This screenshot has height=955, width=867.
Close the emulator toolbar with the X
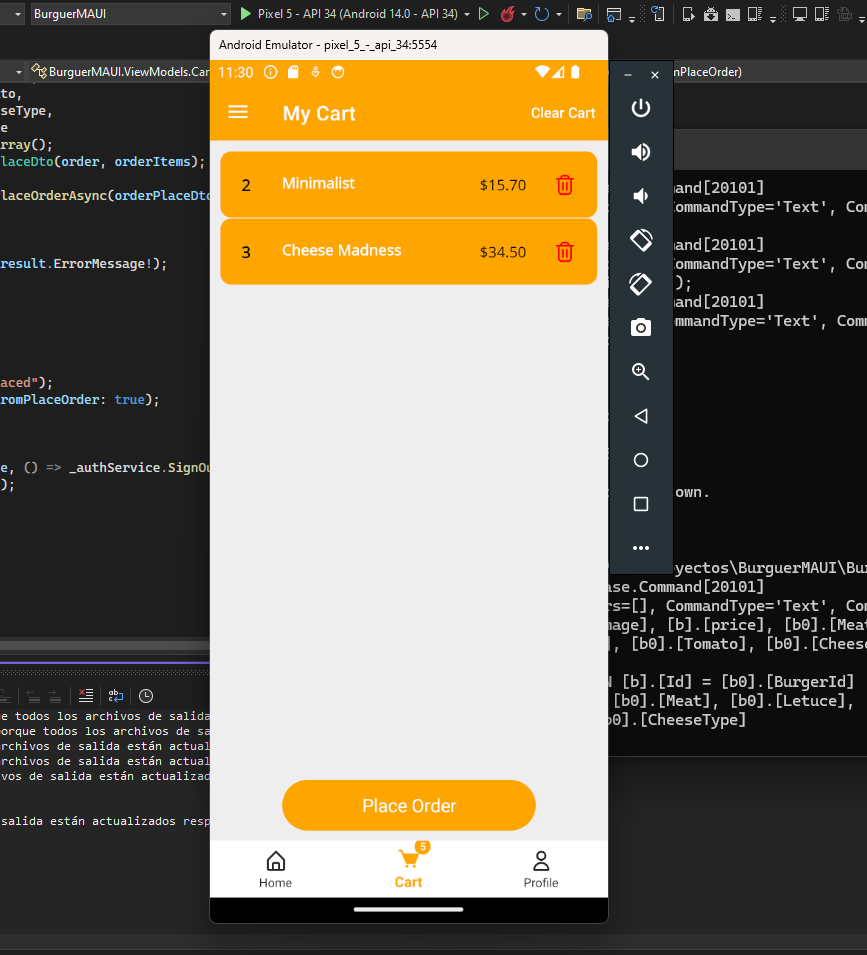[655, 75]
